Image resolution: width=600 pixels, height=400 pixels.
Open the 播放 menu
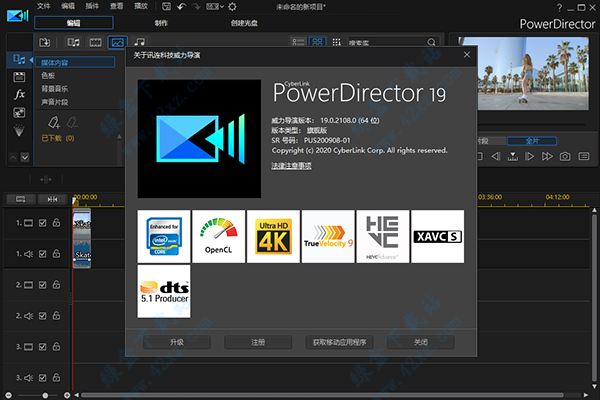[x=141, y=6]
